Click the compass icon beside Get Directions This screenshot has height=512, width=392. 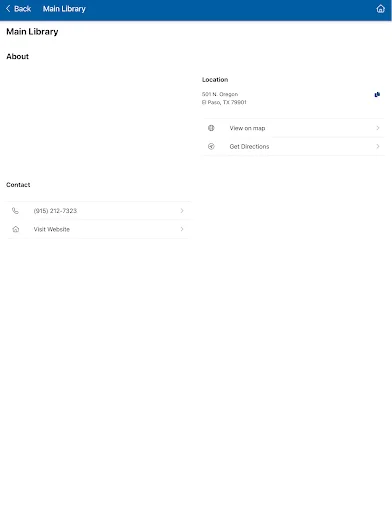(x=211, y=146)
